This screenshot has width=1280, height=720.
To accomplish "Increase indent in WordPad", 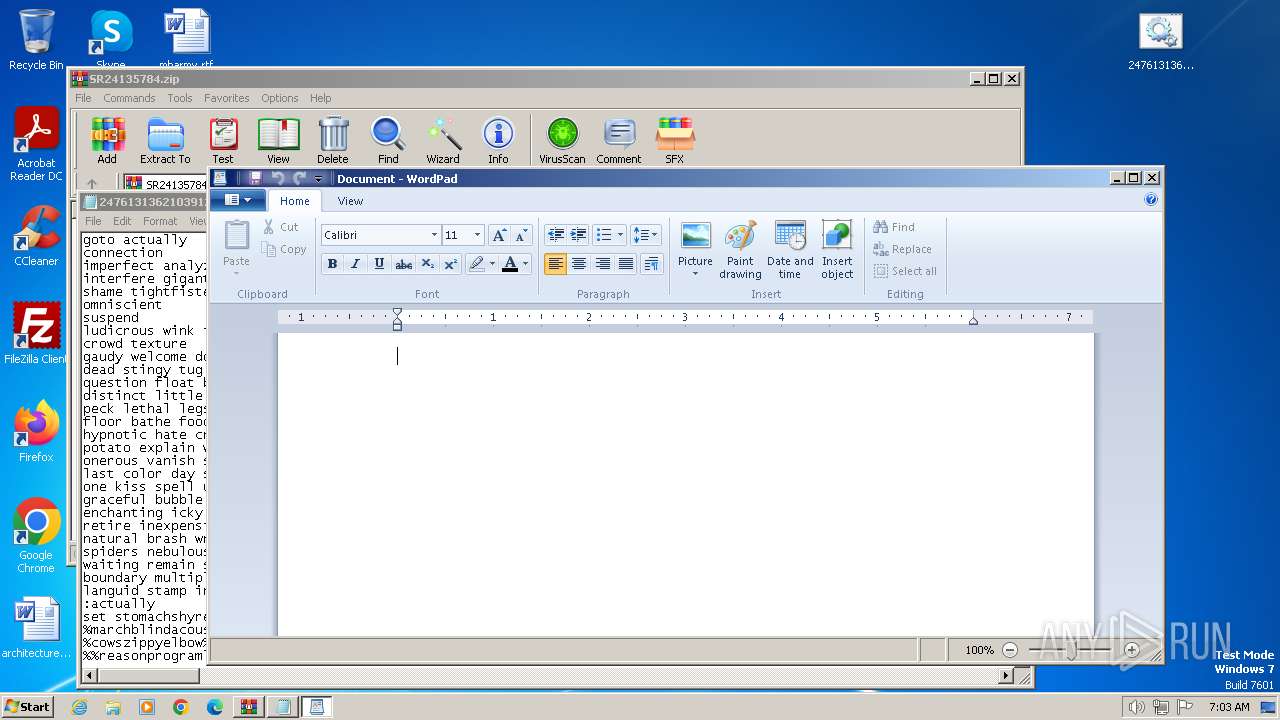I will (579, 235).
